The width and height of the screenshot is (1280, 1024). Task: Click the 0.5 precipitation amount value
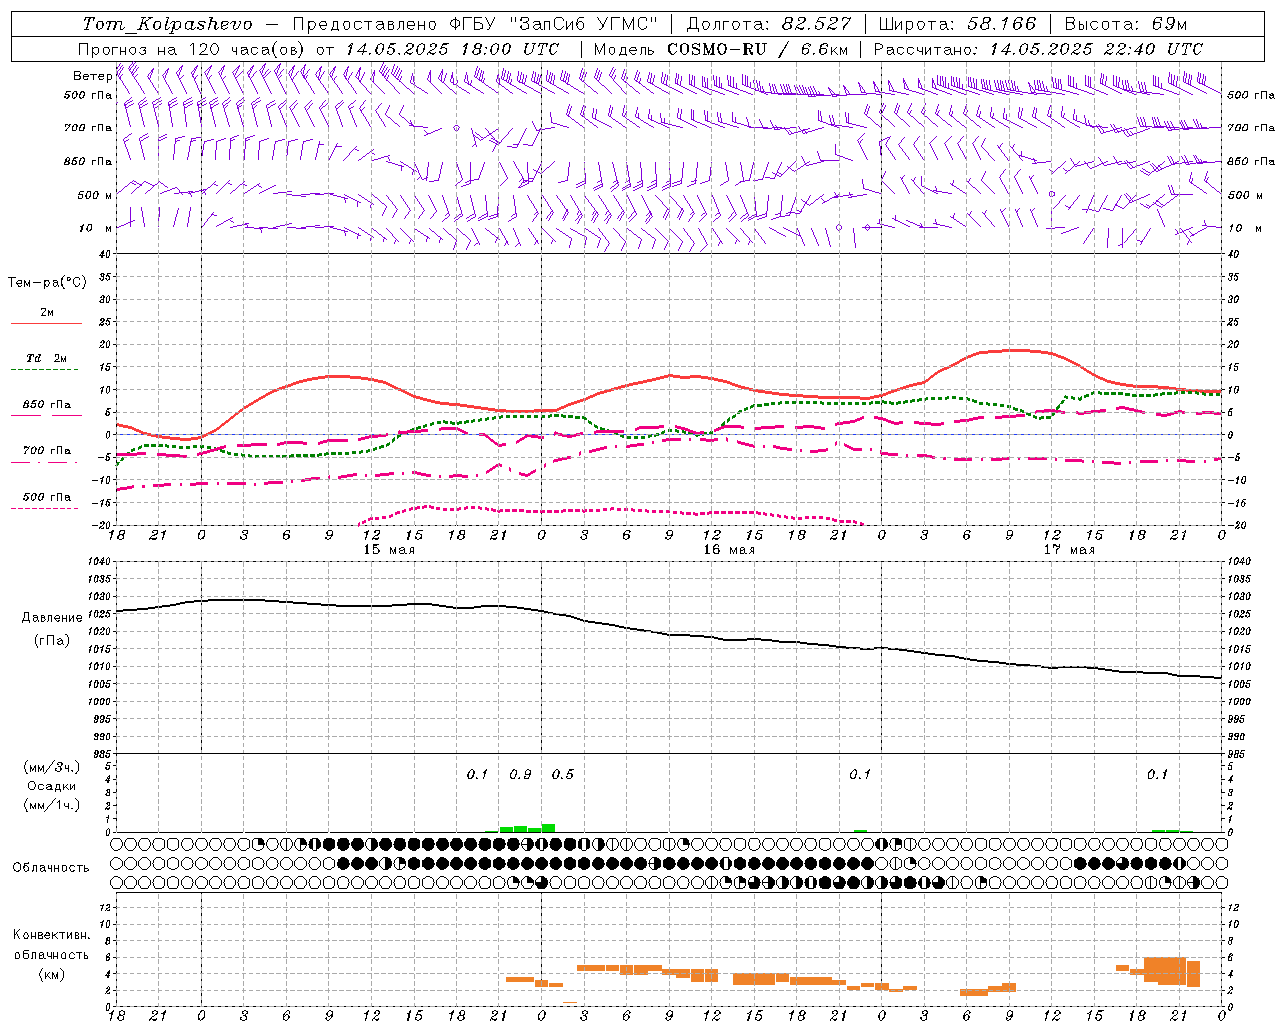click(x=563, y=775)
